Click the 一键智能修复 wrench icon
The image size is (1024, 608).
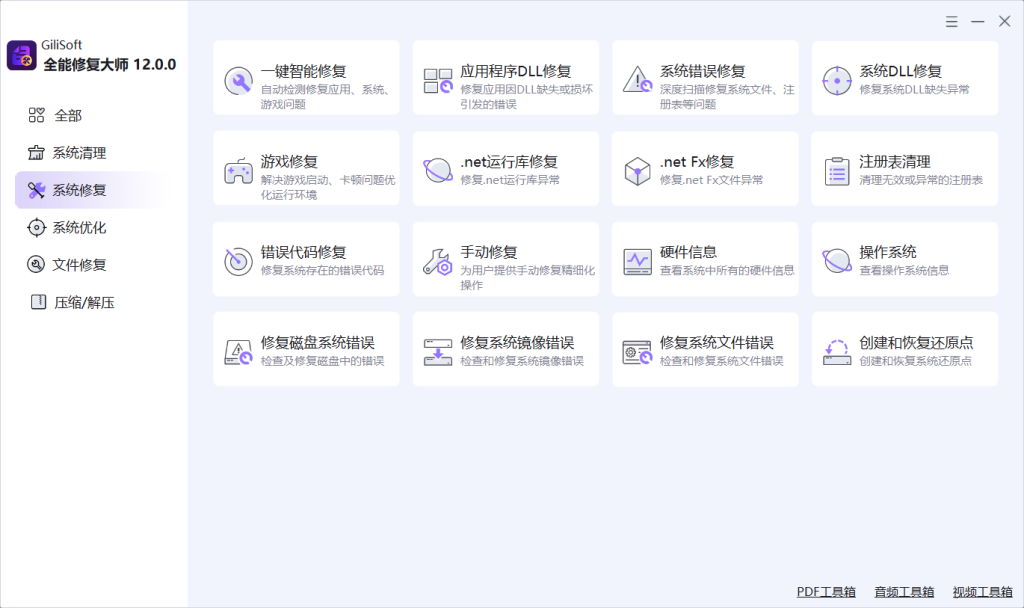tap(238, 80)
